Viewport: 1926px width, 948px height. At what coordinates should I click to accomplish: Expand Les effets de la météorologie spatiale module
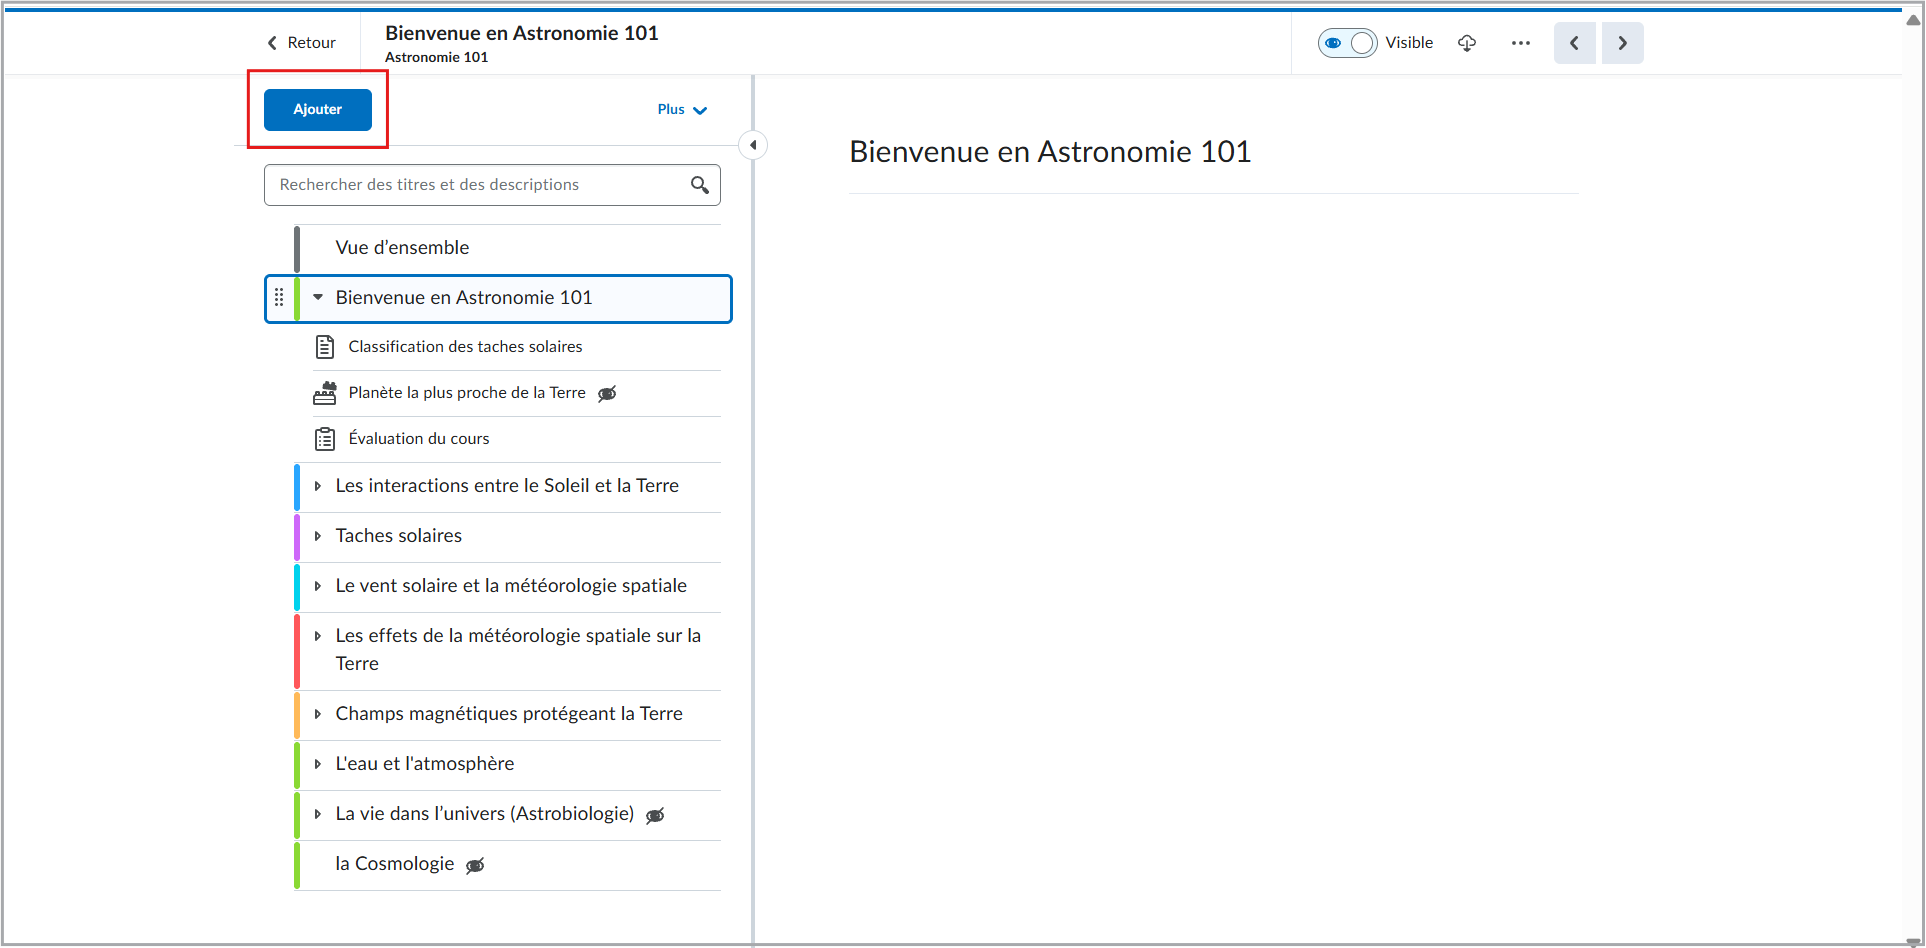[318, 636]
